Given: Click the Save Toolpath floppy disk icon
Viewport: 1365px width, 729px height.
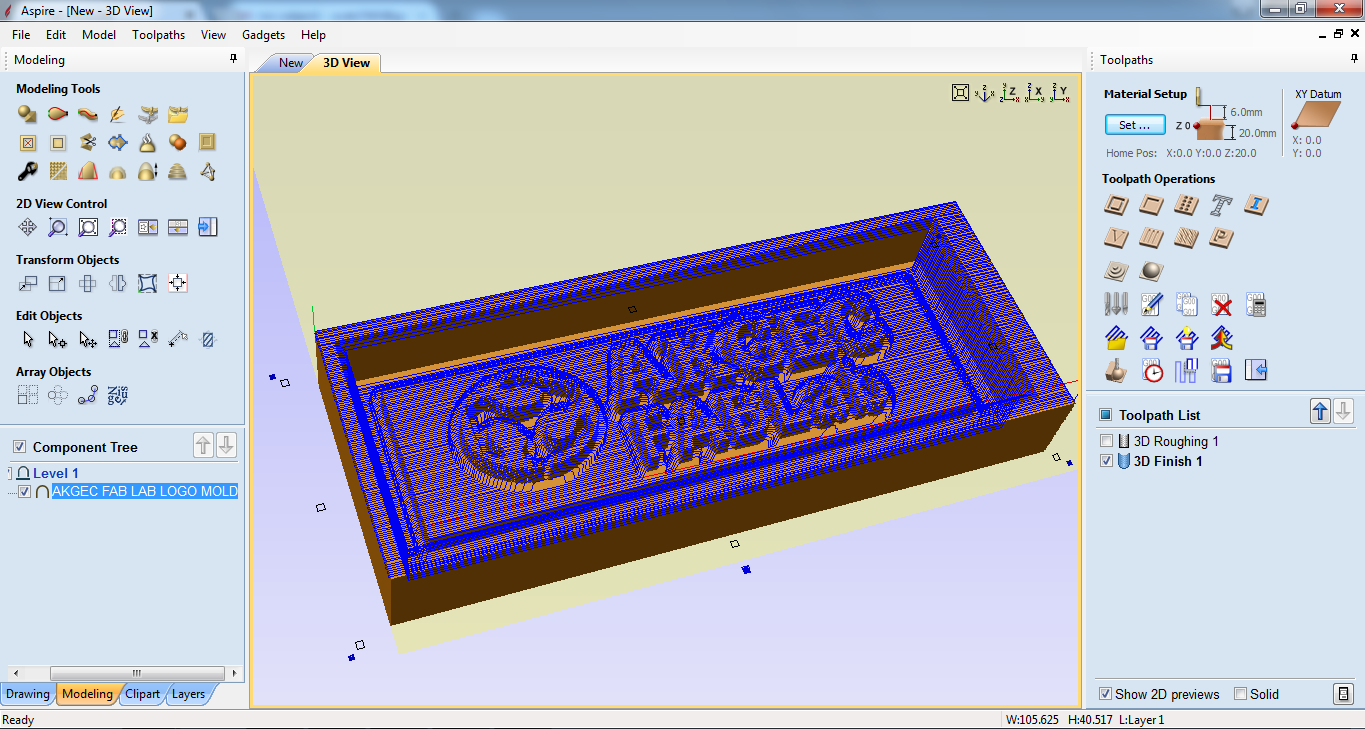Looking at the screenshot, I should point(1221,371).
